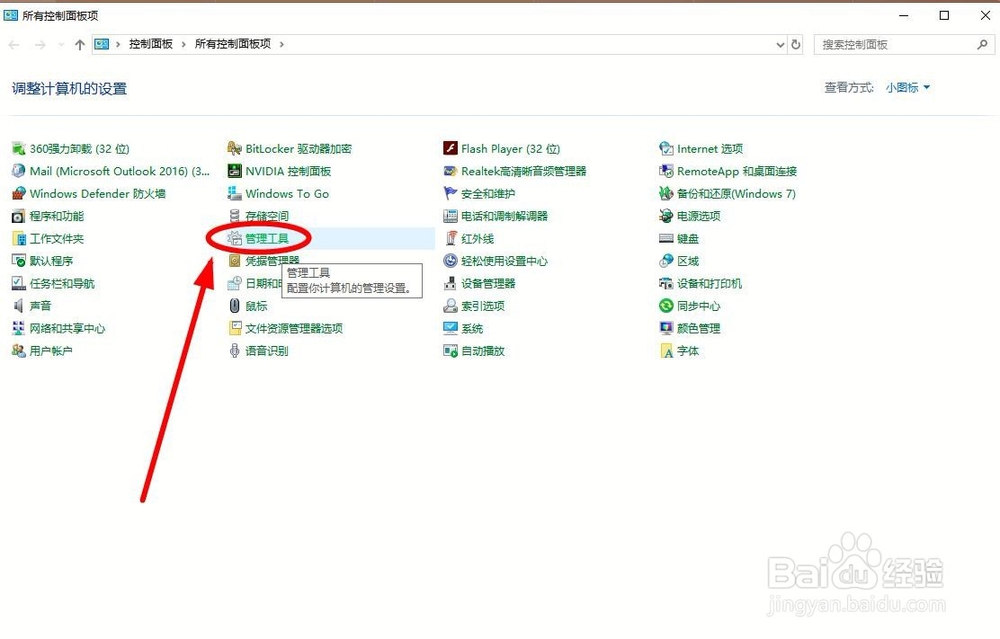Click the 红外线 icon
Screen dimensions: 1000x639
[x=450, y=239]
